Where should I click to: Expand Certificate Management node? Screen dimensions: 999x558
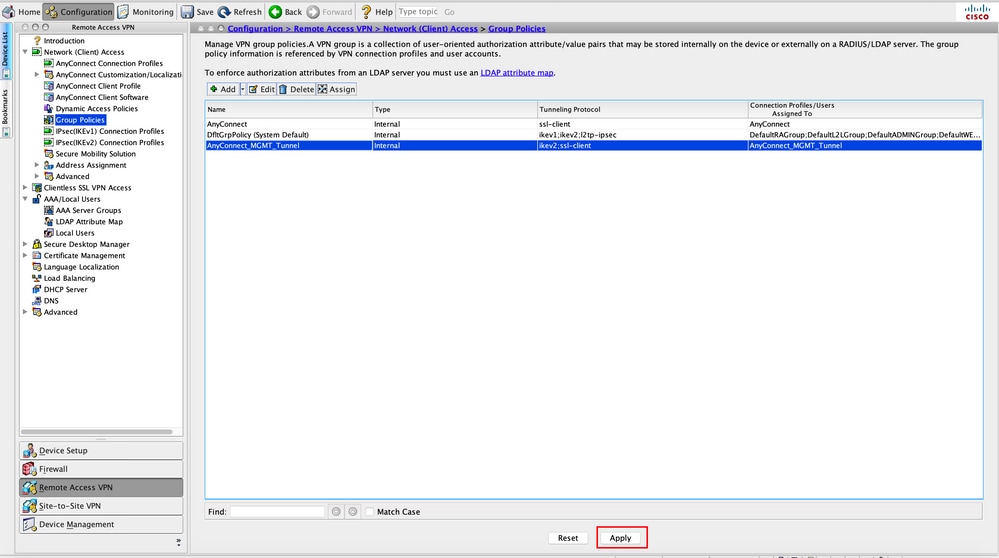coord(25,255)
